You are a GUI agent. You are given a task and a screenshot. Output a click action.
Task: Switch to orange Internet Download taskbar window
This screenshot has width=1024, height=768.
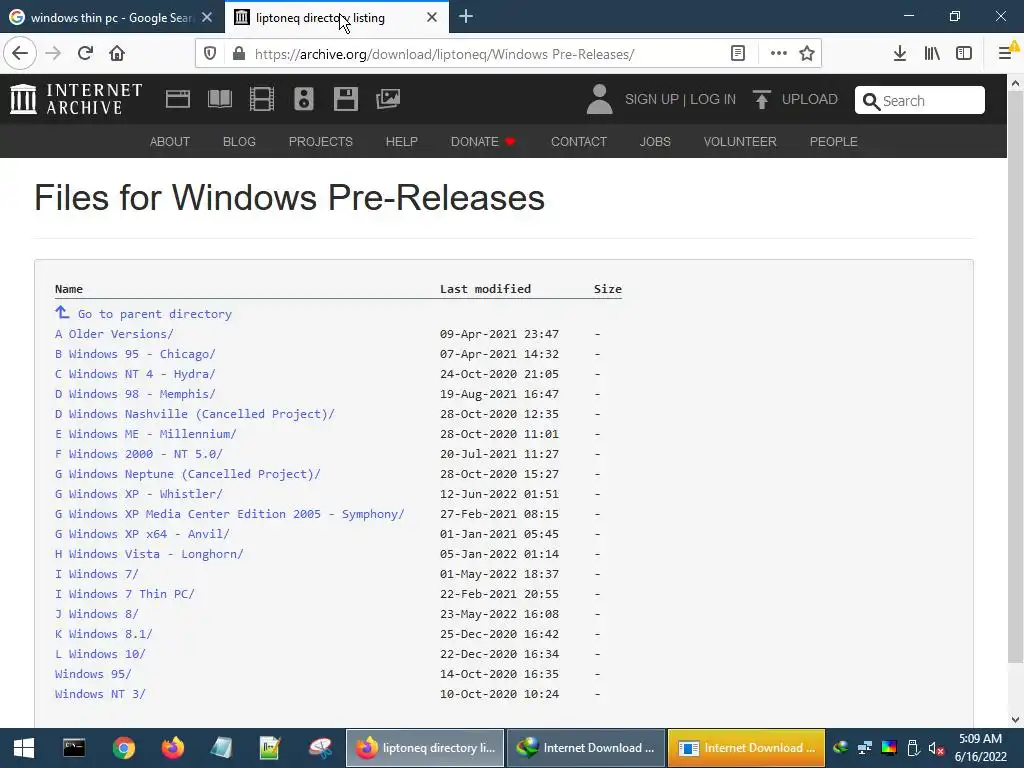click(746, 748)
